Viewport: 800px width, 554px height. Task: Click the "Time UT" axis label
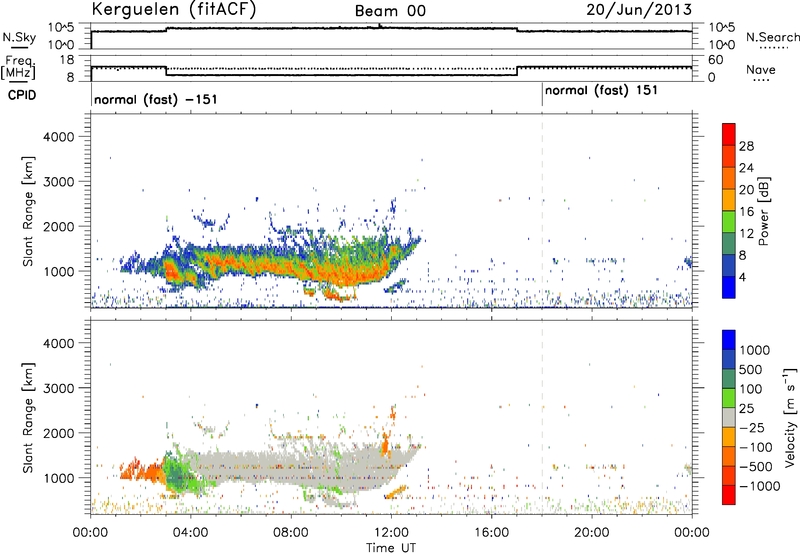(391, 548)
